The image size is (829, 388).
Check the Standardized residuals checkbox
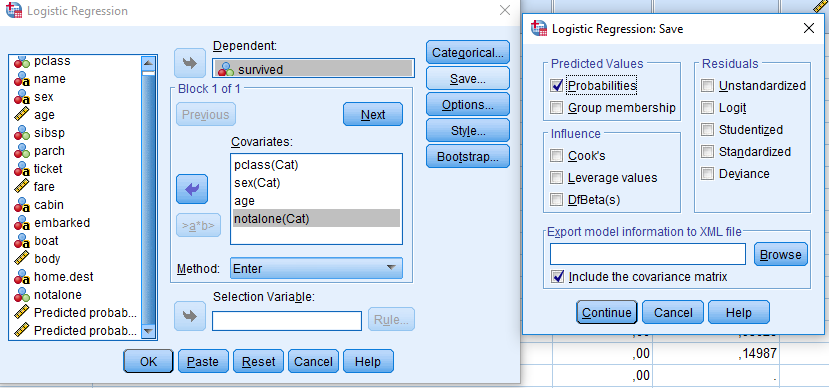(707, 152)
